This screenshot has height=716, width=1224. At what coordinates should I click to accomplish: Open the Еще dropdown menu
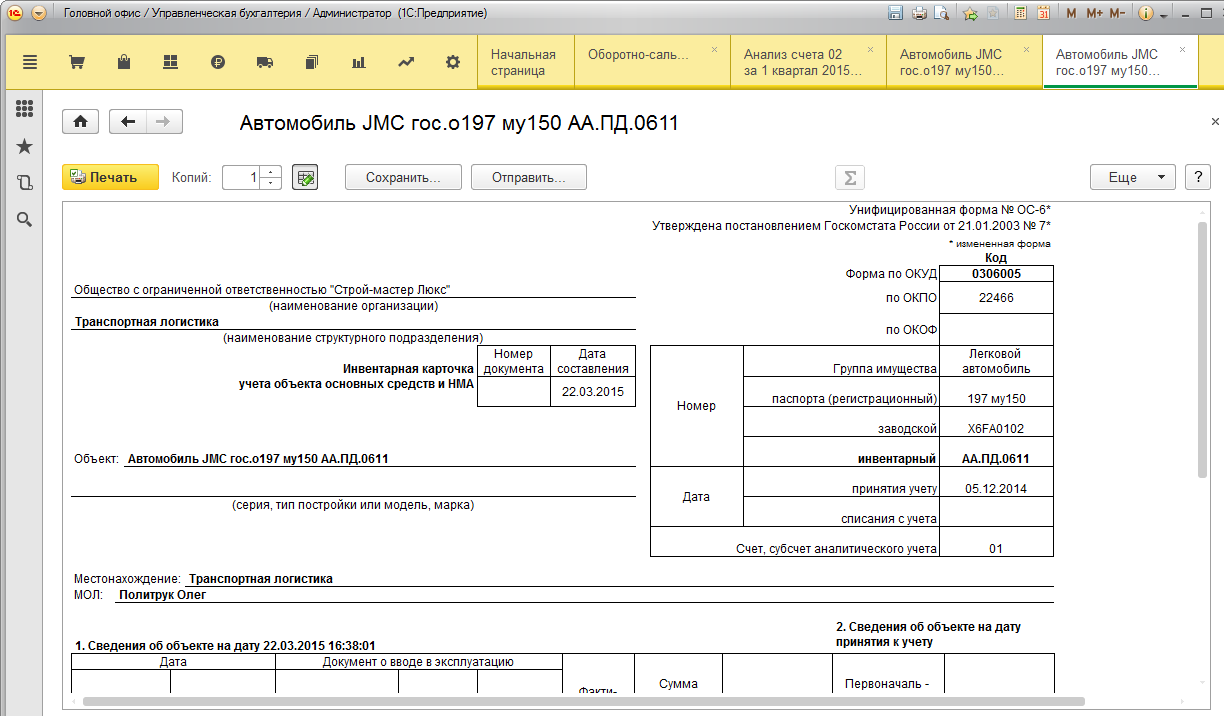coord(1132,177)
